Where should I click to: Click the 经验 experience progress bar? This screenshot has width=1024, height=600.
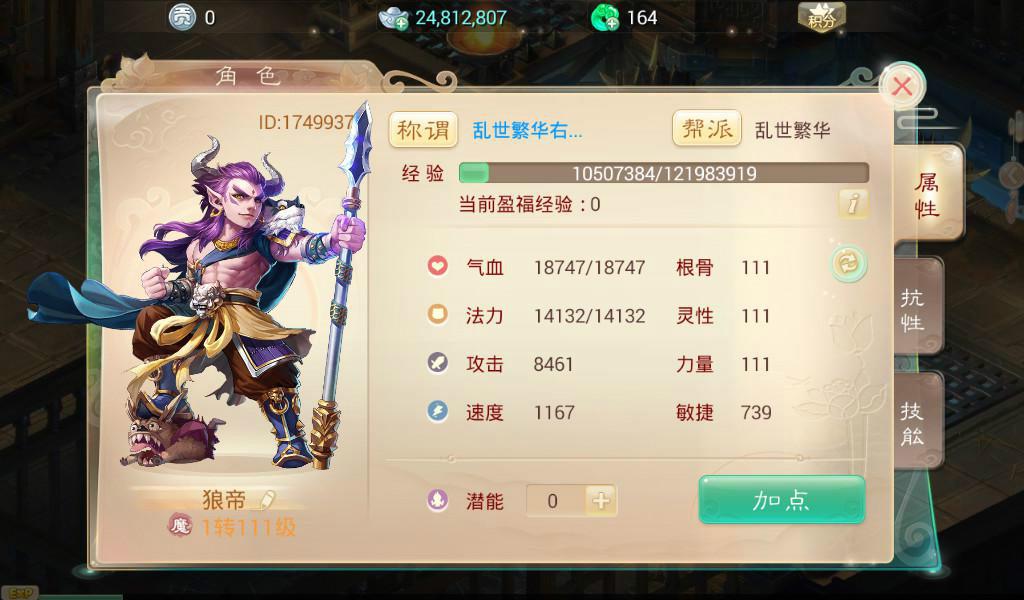664,173
